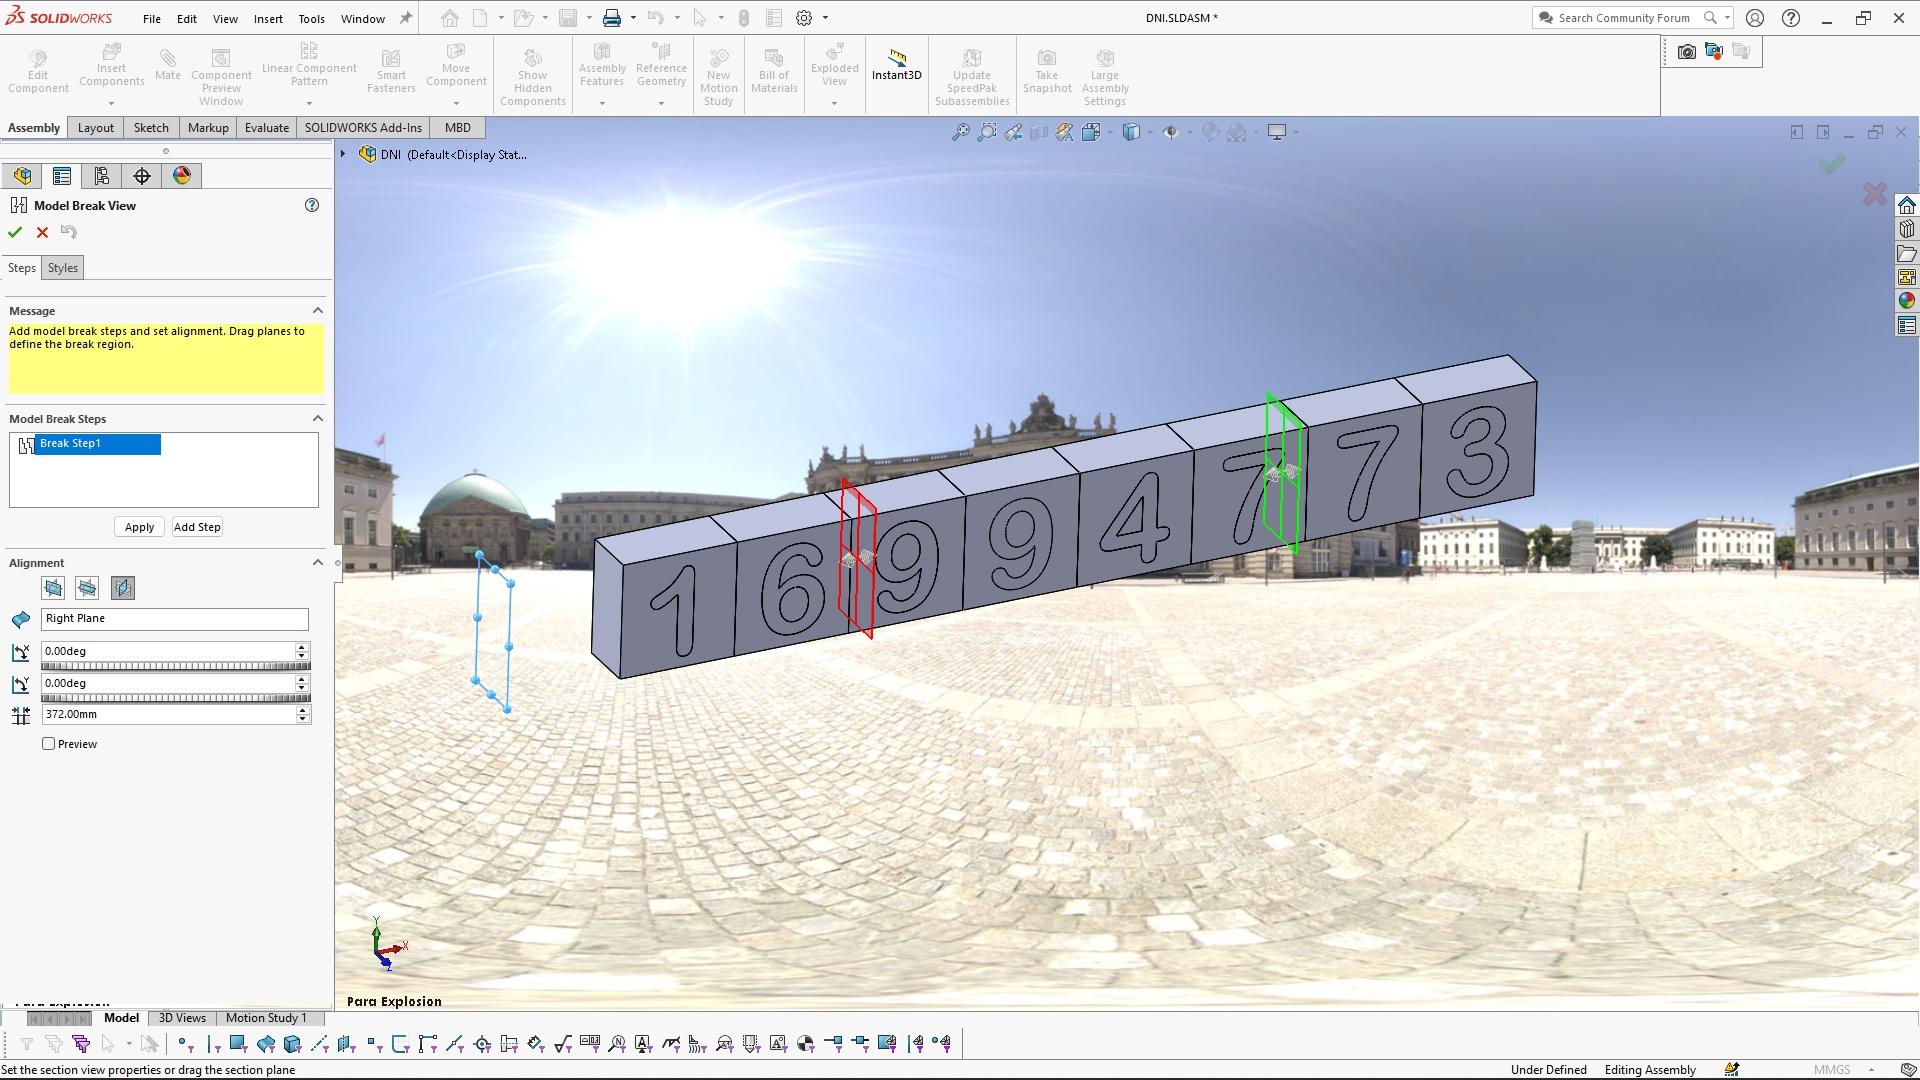Image resolution: width=1920 pixels, height=1080 pixels.
Task: Switch to the Evaluate tab
Action: click(x=267, y=128)
